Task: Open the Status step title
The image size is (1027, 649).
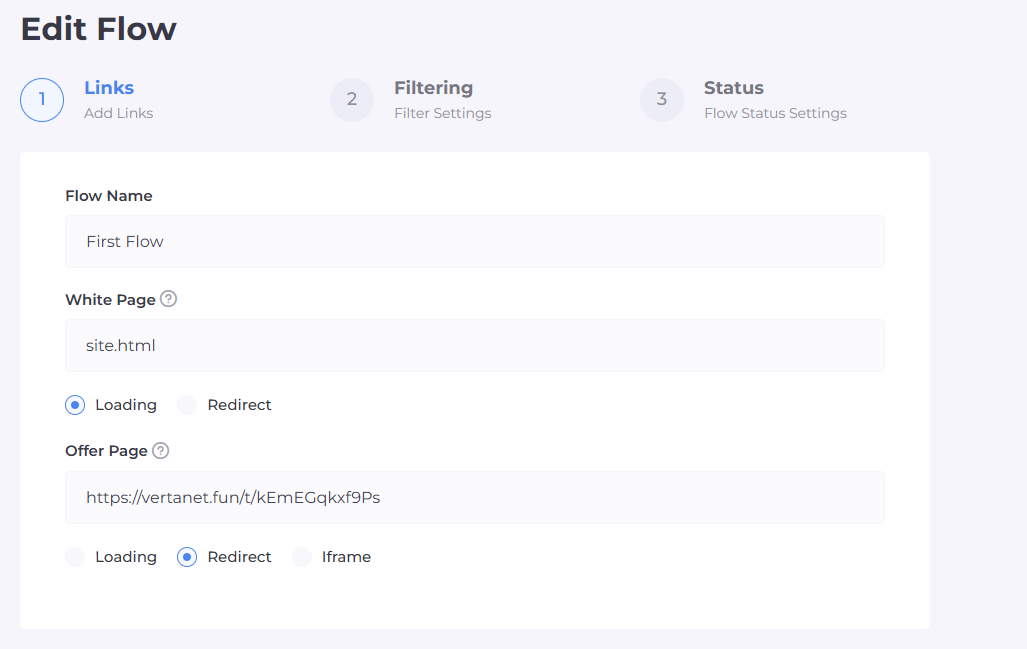Action: (733, 88)
